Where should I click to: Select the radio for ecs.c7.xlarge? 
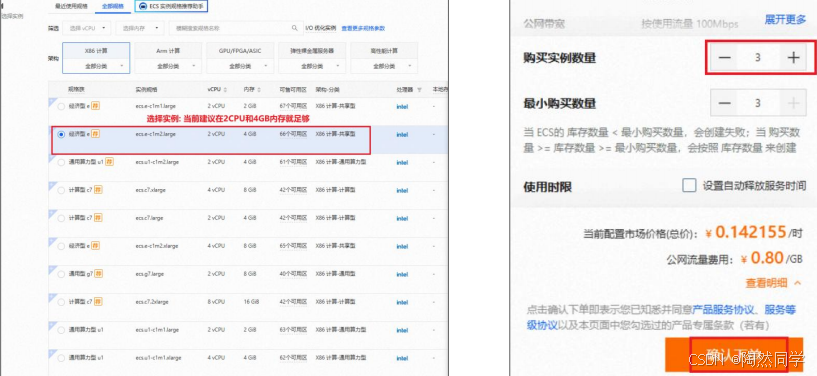click(x=61, y=191)
